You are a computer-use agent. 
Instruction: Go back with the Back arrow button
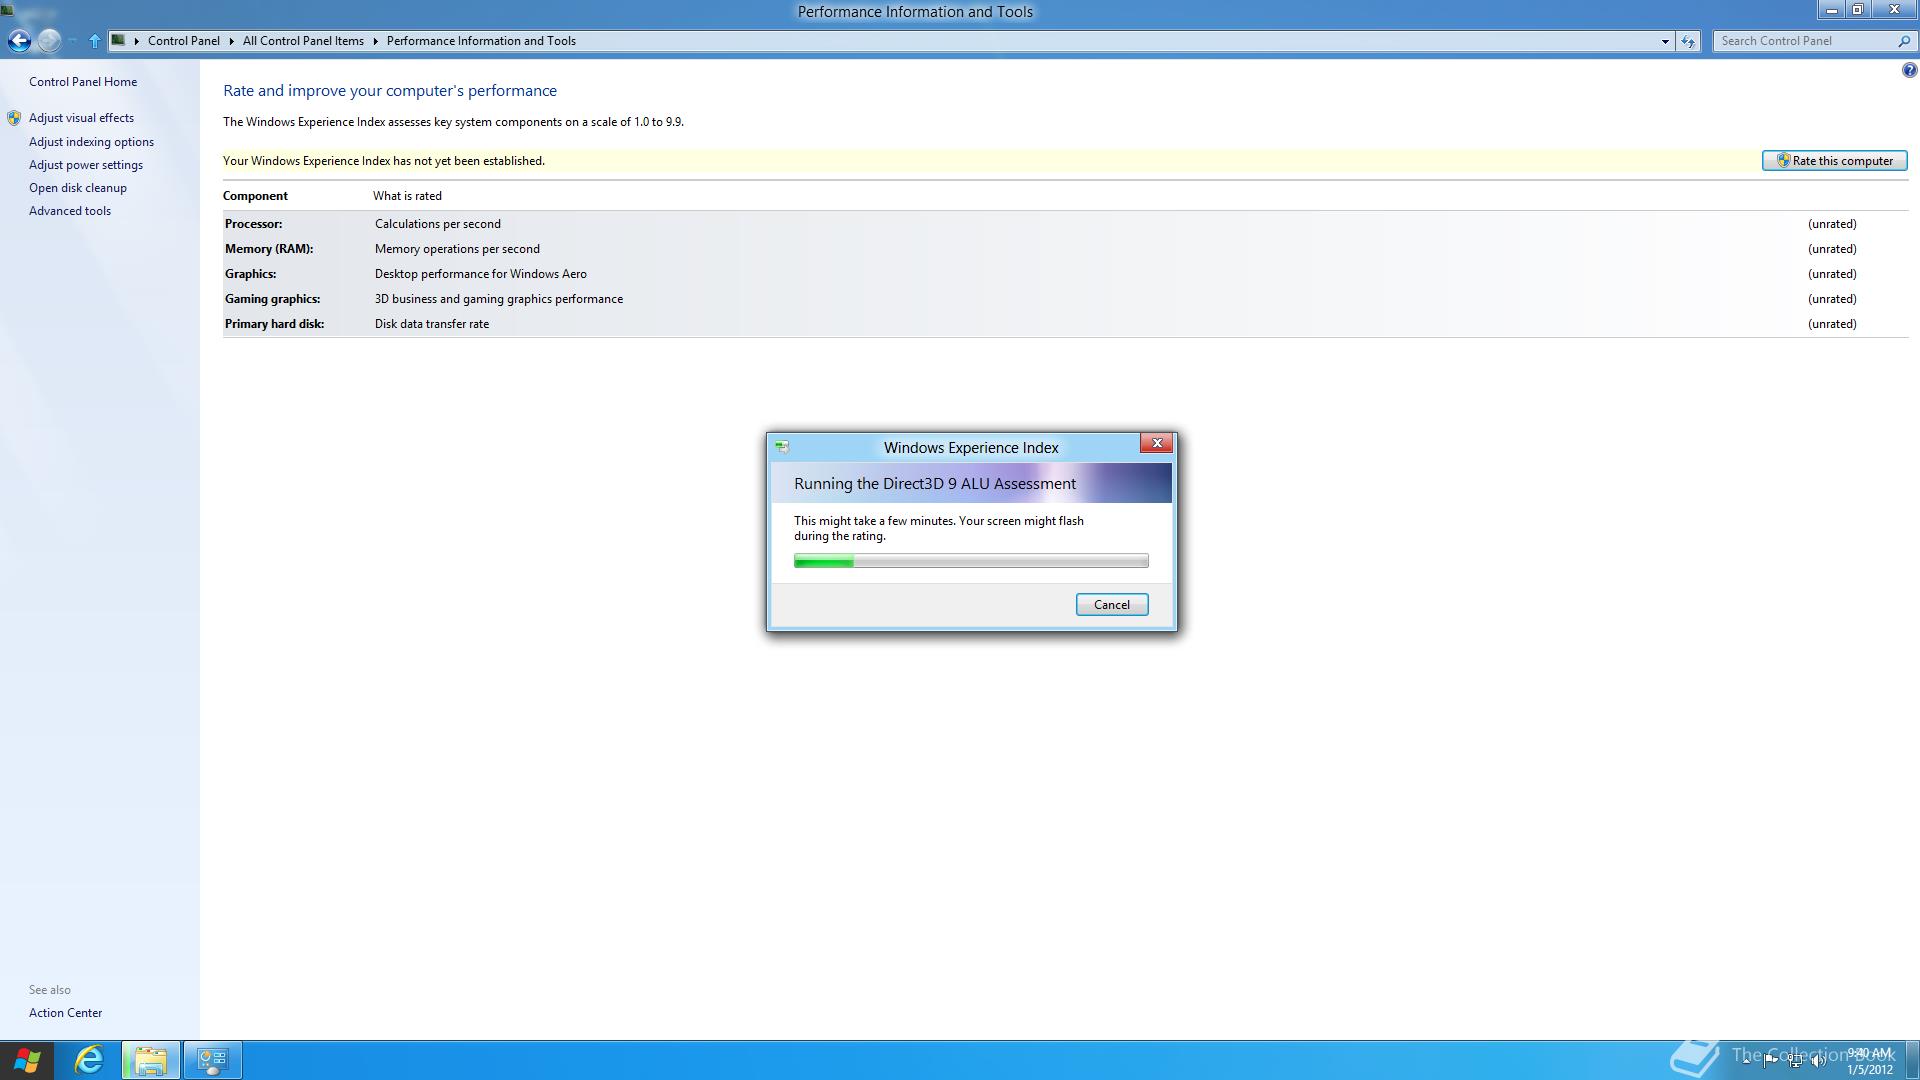19,41
